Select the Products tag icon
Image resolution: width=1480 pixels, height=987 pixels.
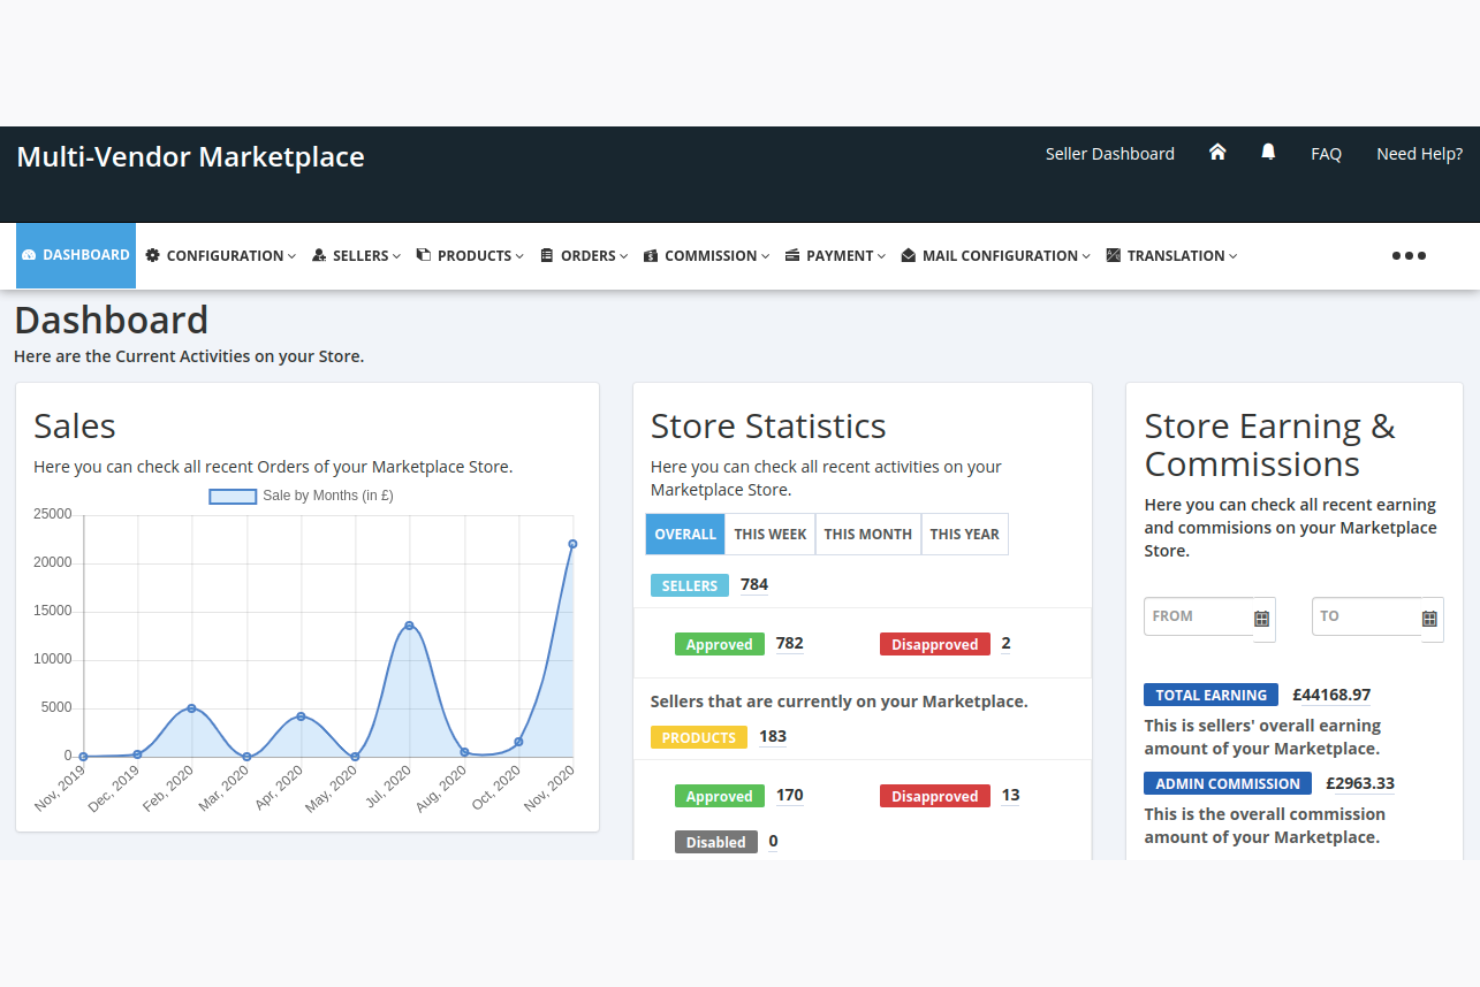coord(422,255)
